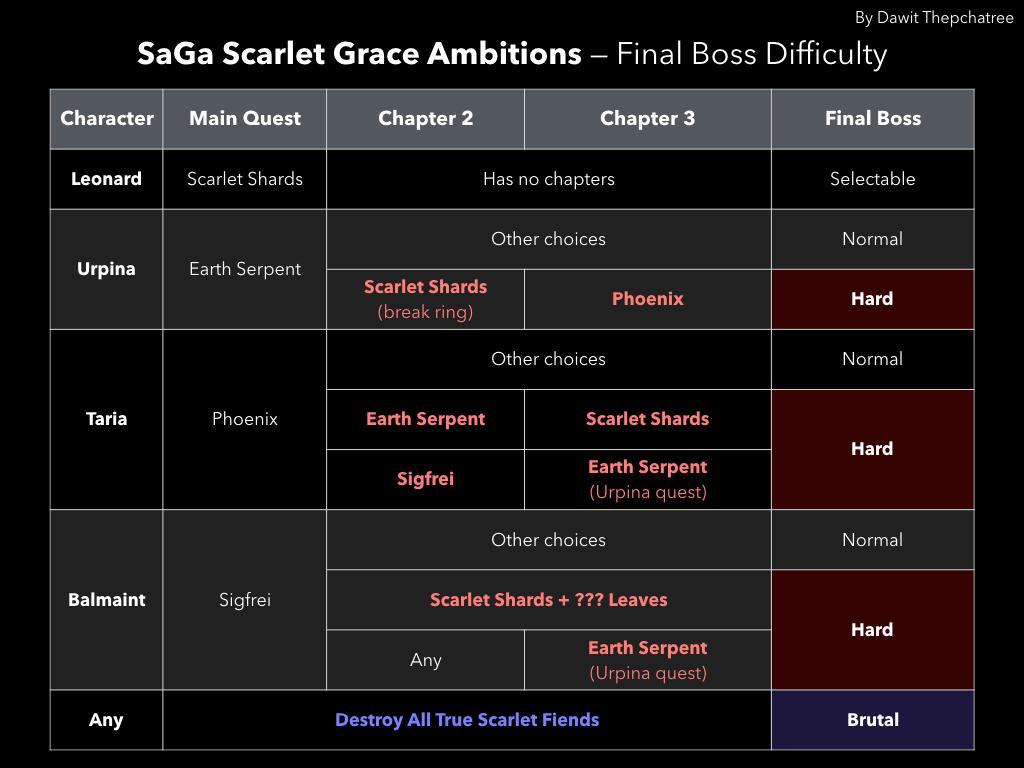Click the "Chapter 2" column header

pos(425,119)
